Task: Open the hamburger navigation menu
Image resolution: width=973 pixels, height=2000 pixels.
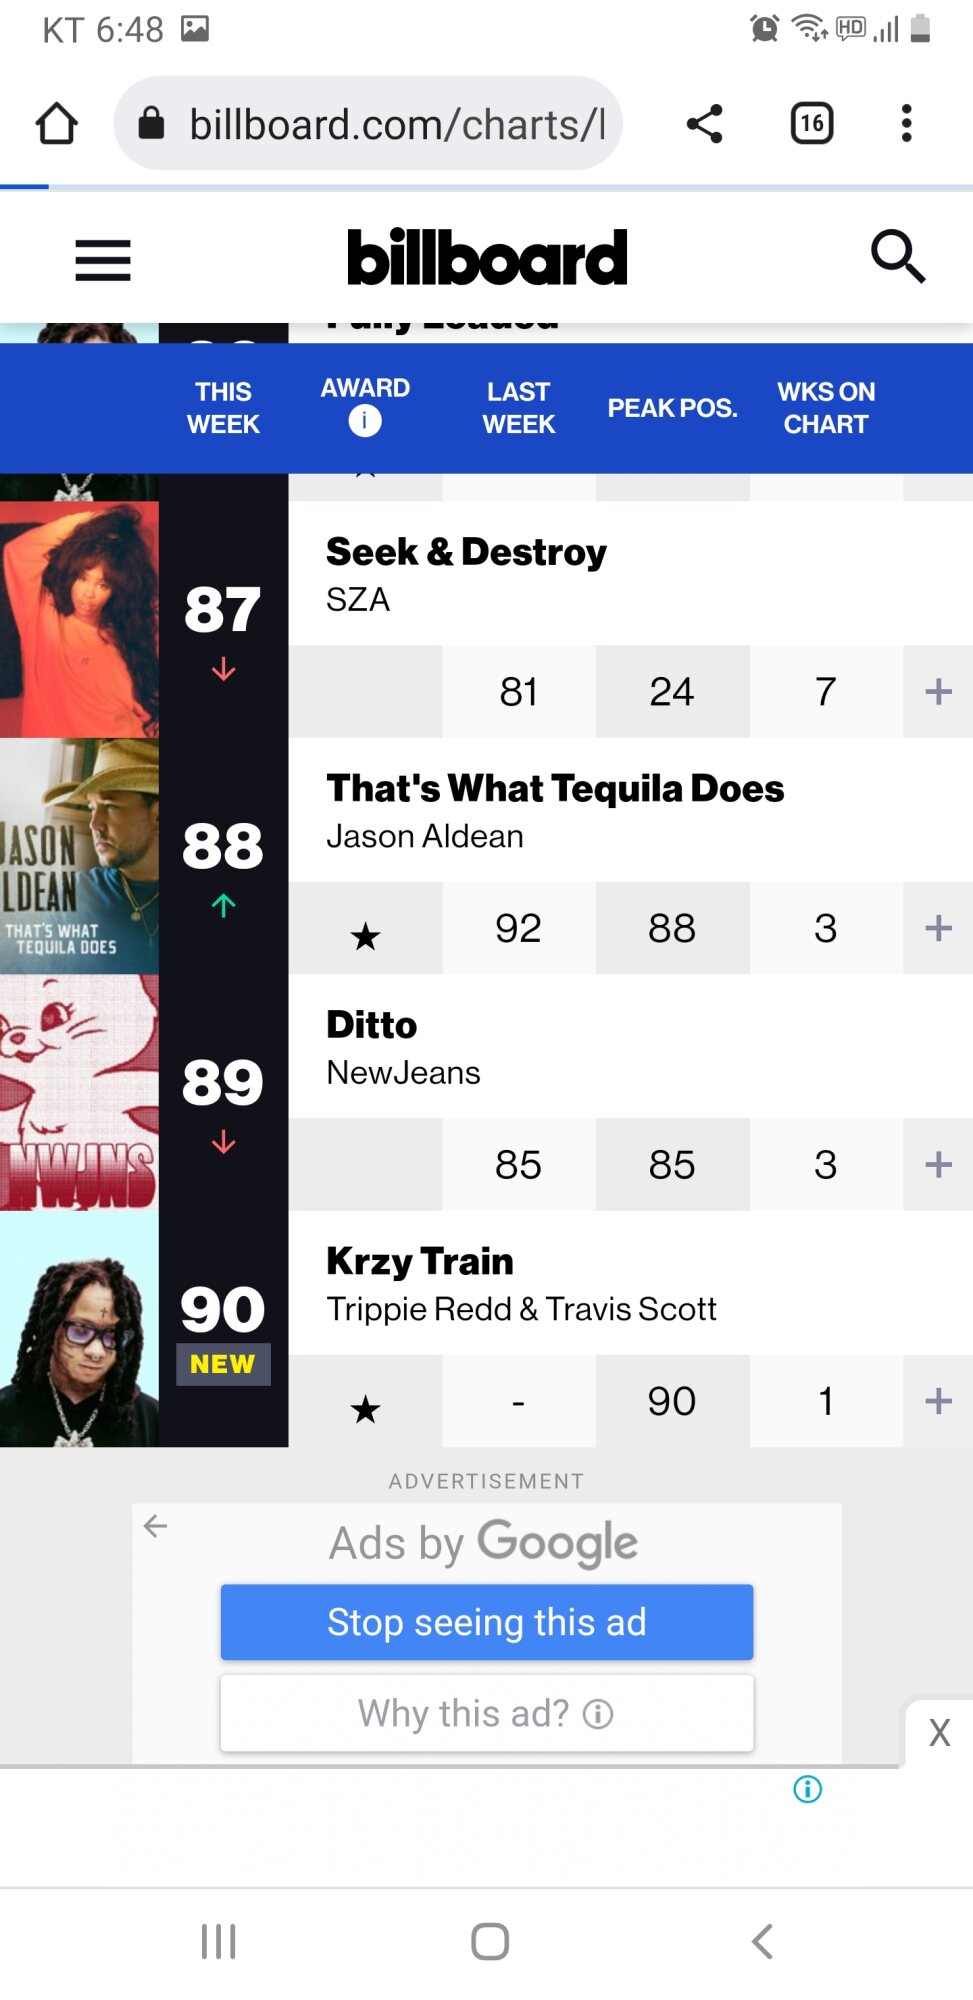Action: pyautogui.click(x=103, y=260)
